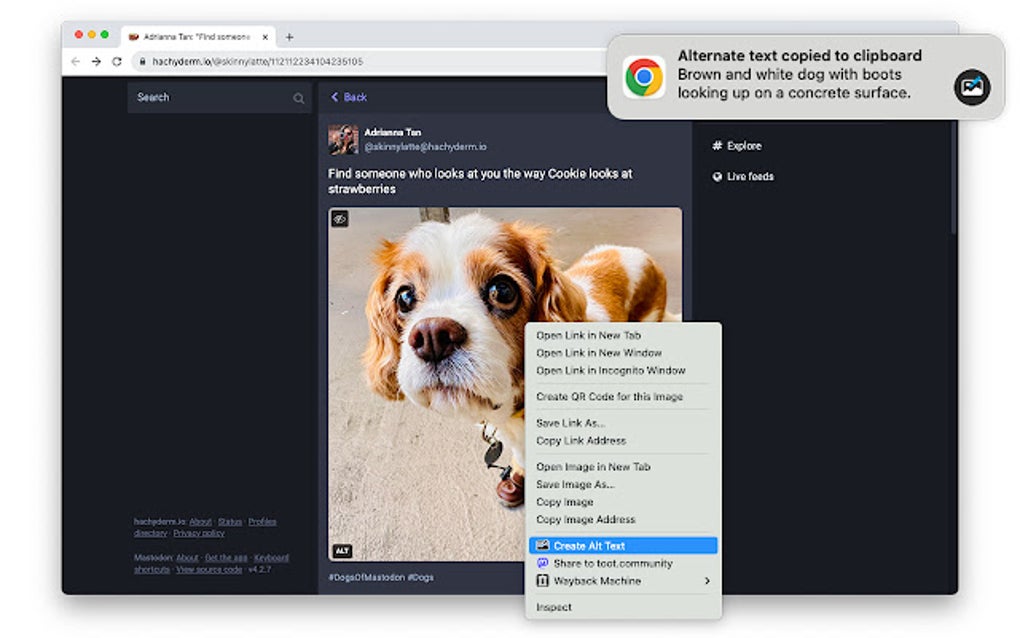Go Back to the previous view
Viewport: 1020px width, 638px height.
pyautogui.click(x=349, y=97)
